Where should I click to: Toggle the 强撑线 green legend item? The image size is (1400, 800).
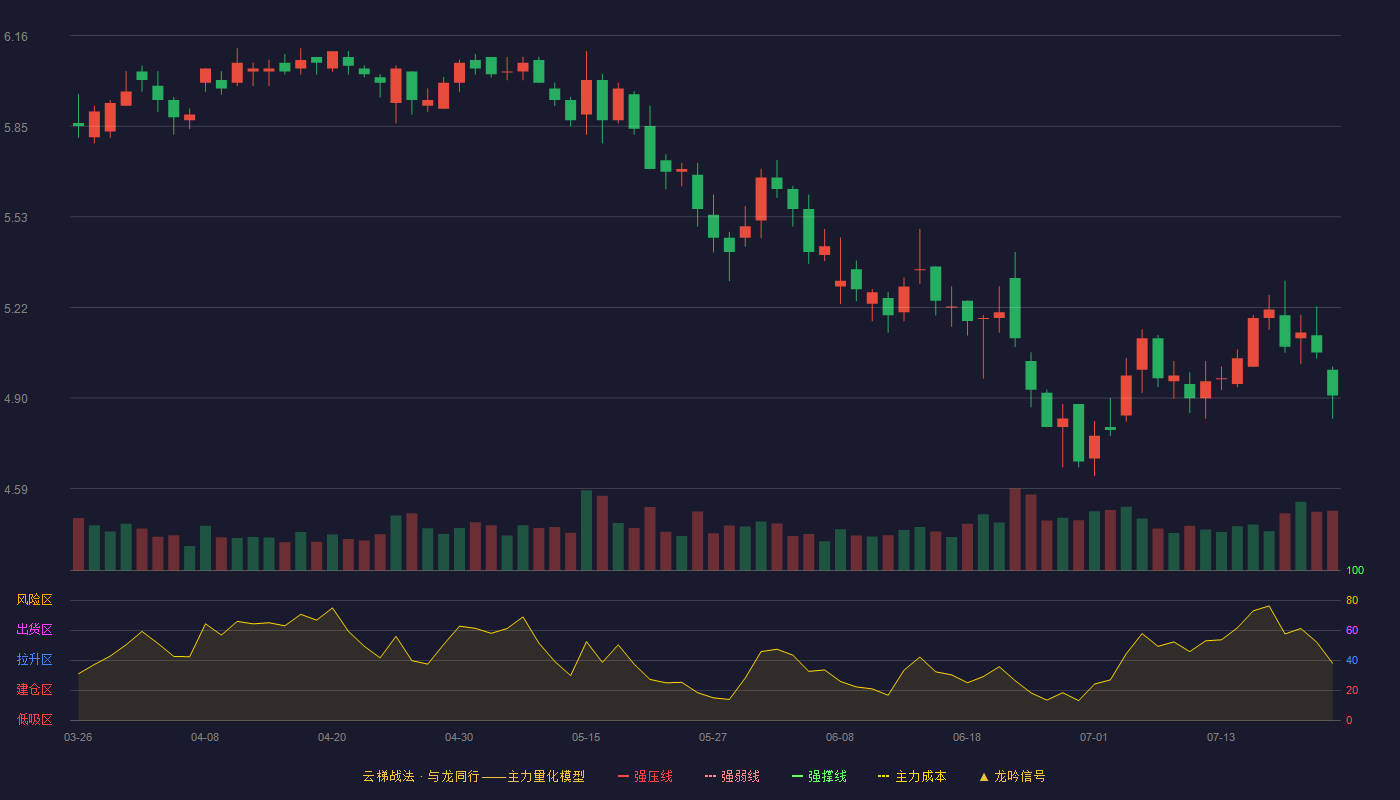pos(819,776)
